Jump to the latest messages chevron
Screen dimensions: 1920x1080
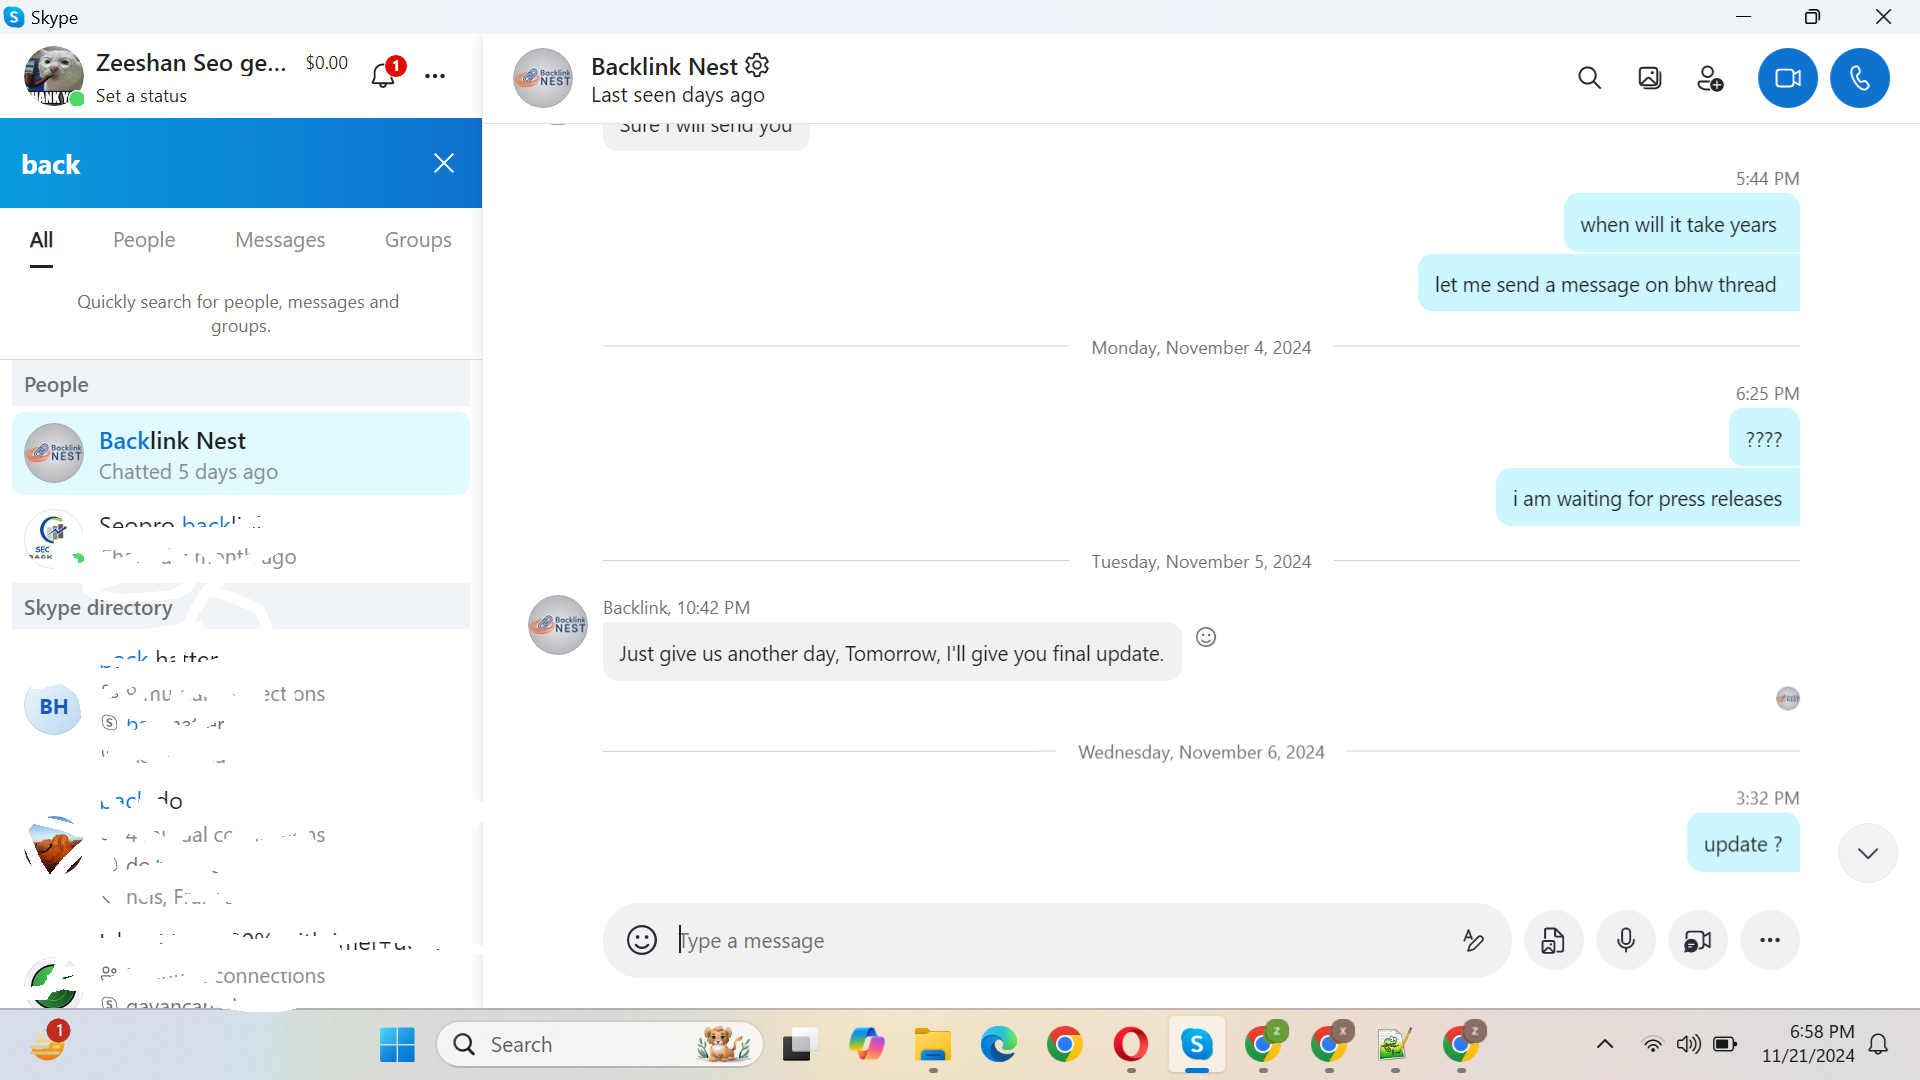tap(1868, 853)
